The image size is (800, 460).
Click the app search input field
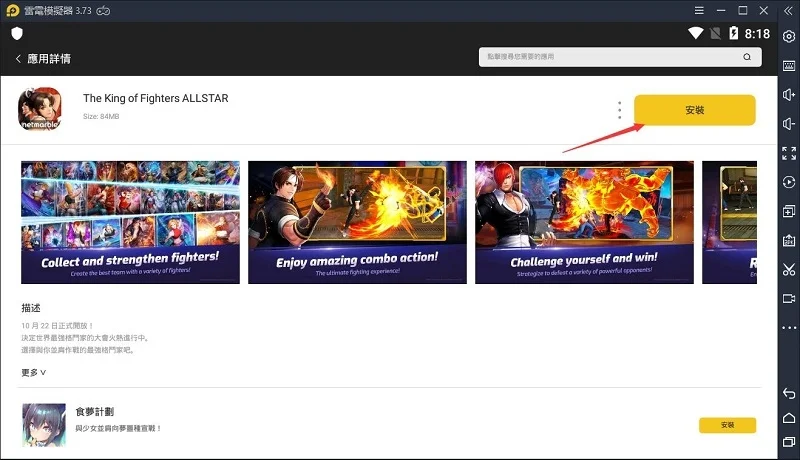[x=619, y=57]
